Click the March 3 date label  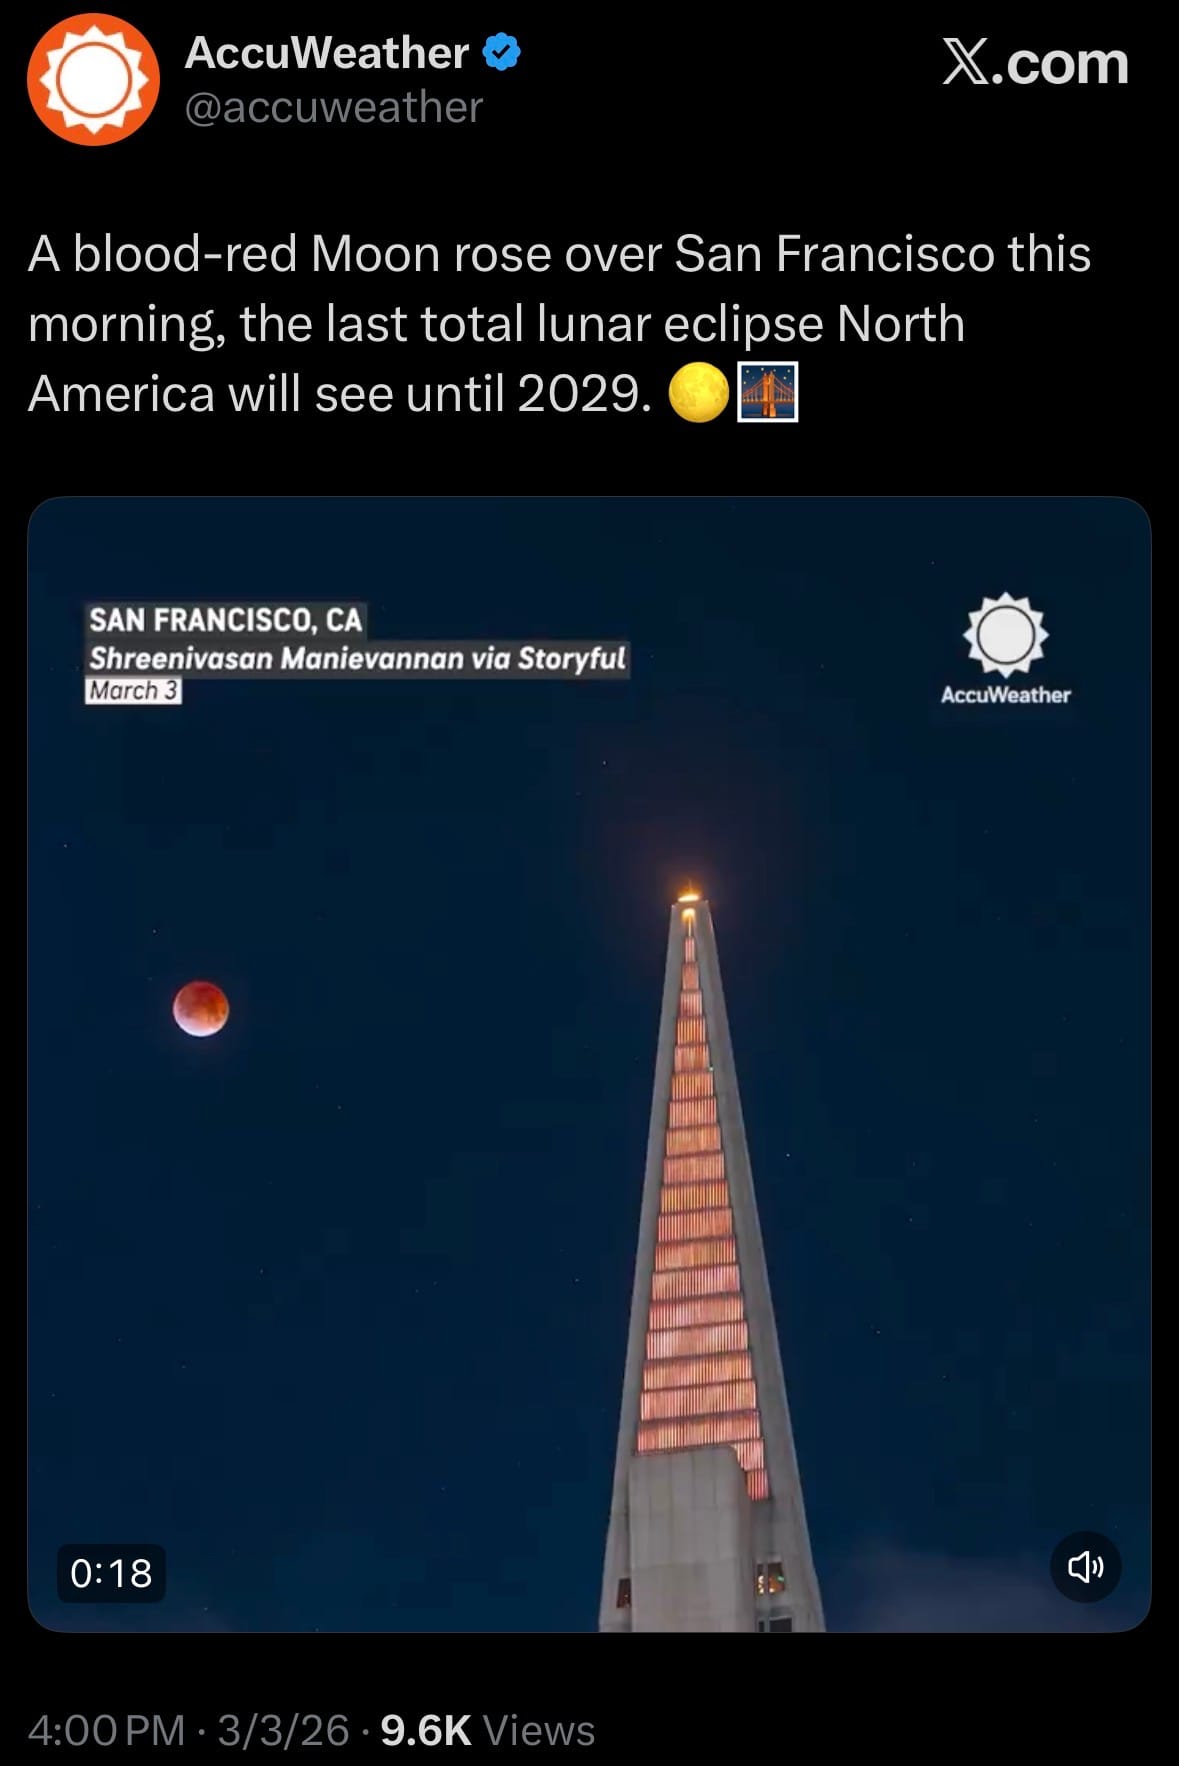point(133,691)
